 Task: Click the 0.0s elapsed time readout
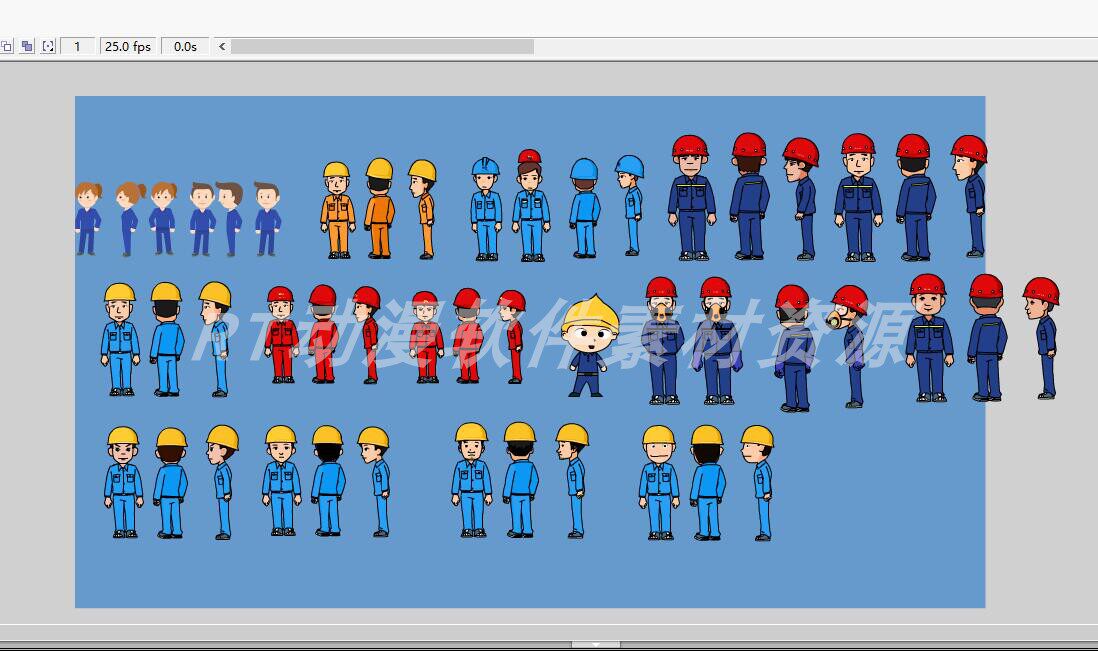point(186,46)
